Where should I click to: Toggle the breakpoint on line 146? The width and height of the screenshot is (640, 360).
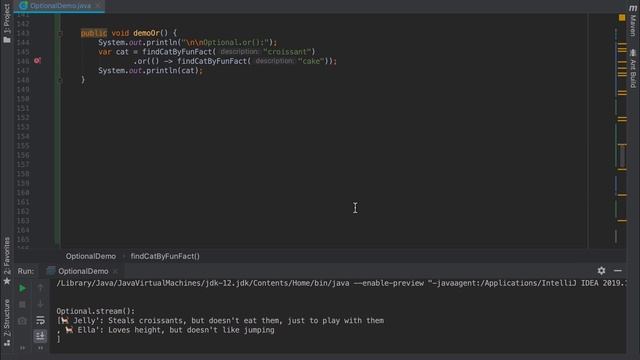click(x=37, y=61)
